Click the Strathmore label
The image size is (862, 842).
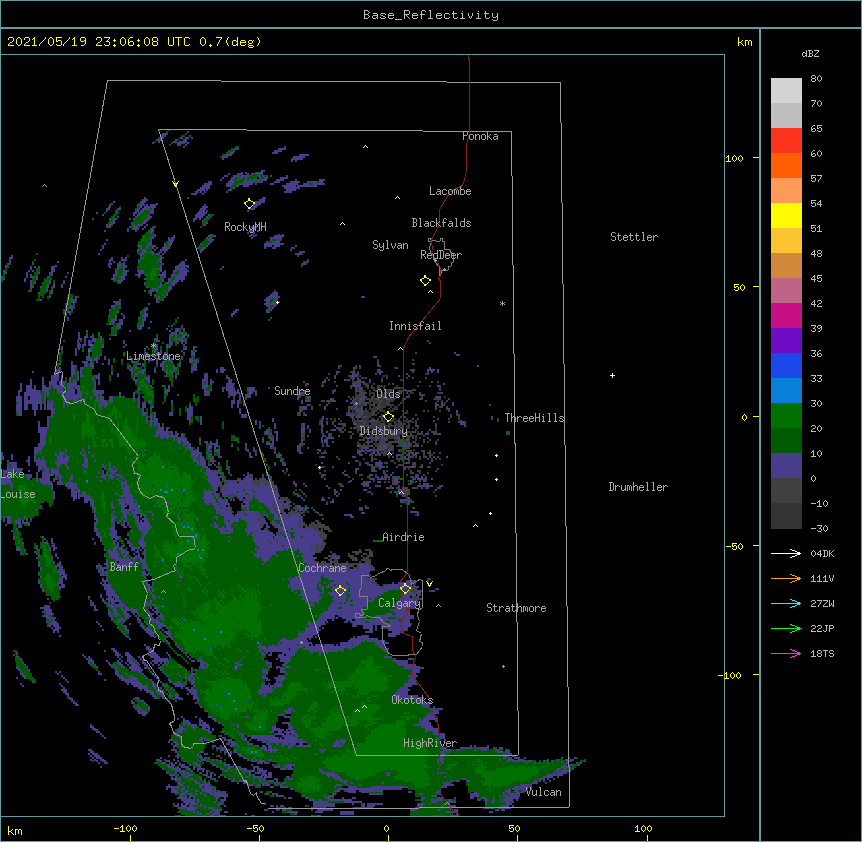click(516, 608)
